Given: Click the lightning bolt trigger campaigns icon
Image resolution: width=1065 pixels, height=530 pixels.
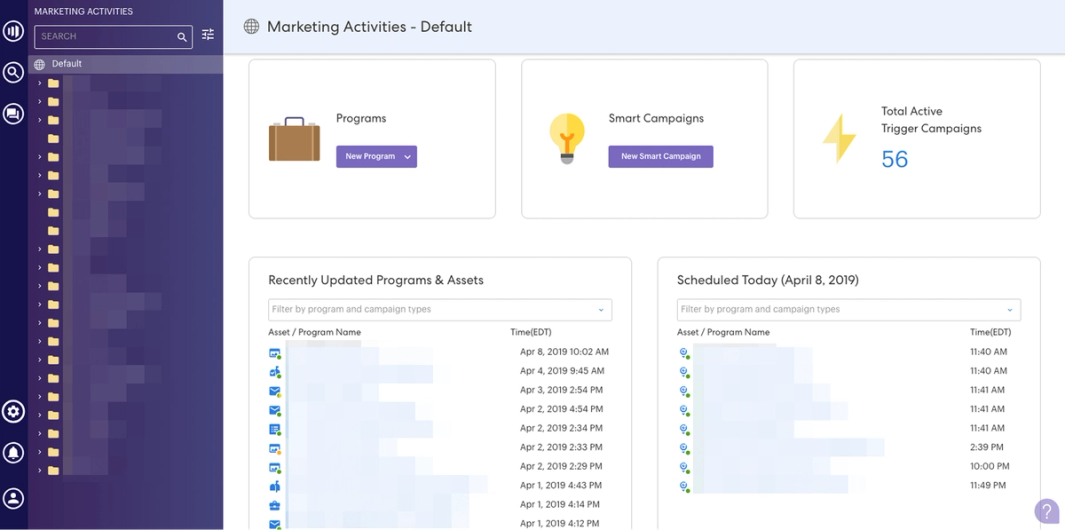Looking at the screenshot, I should [840, 138].
